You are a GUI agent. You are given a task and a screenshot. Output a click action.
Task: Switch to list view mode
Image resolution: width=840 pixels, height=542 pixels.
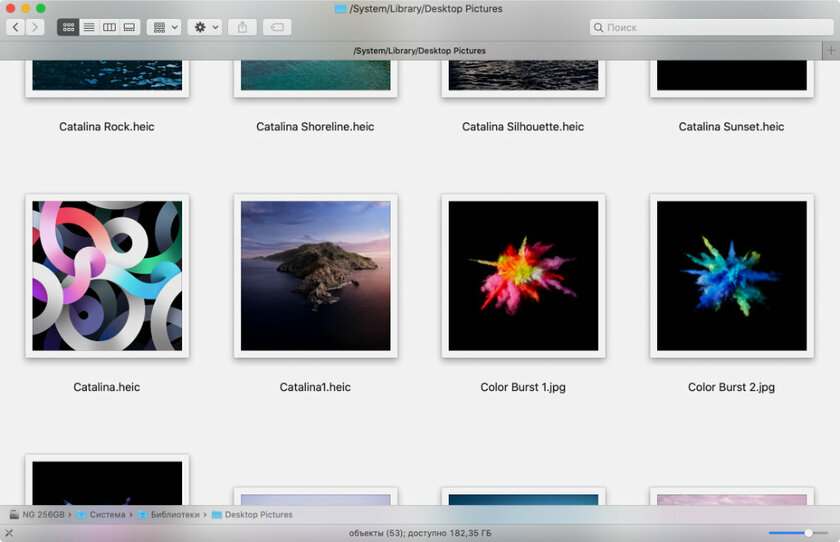(89, 27)
